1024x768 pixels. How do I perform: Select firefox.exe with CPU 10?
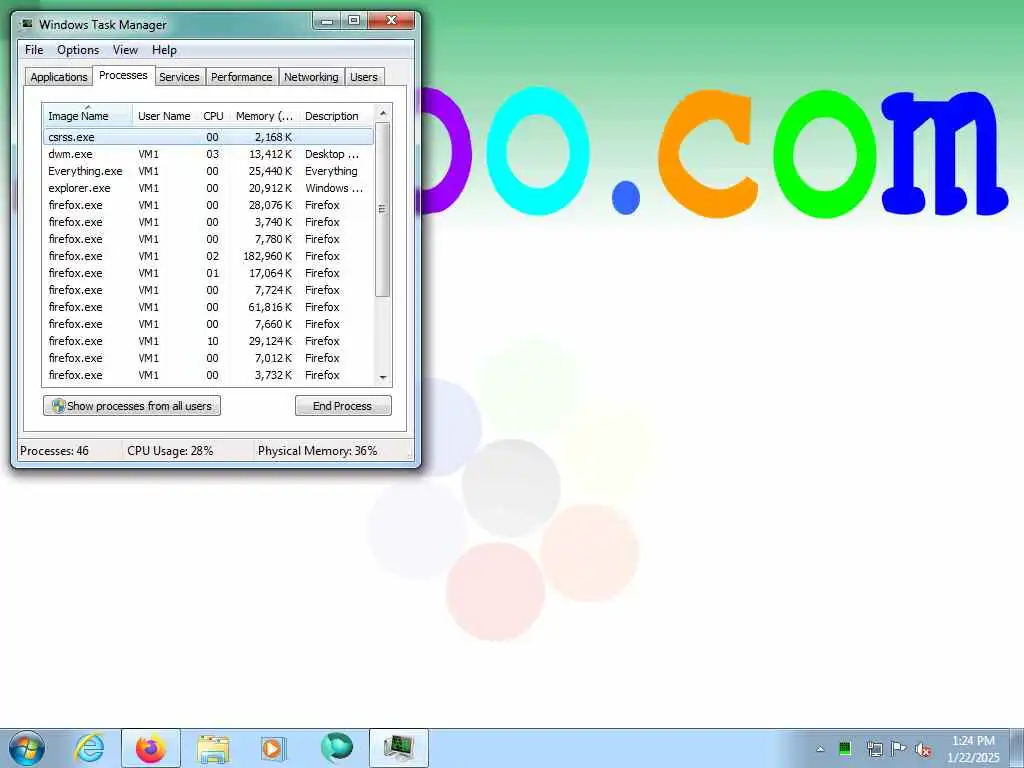208,341
